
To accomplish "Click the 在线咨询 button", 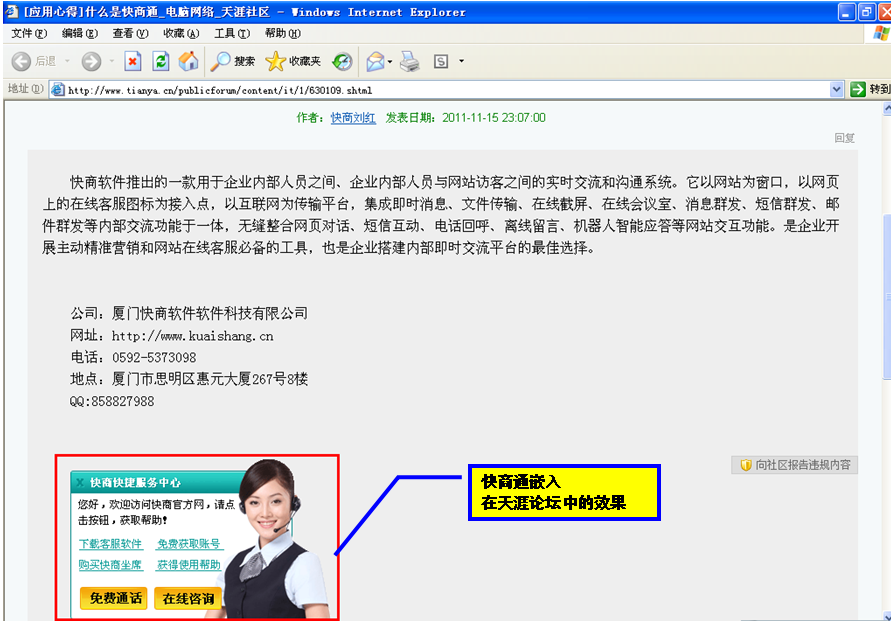I will (188, 598).
